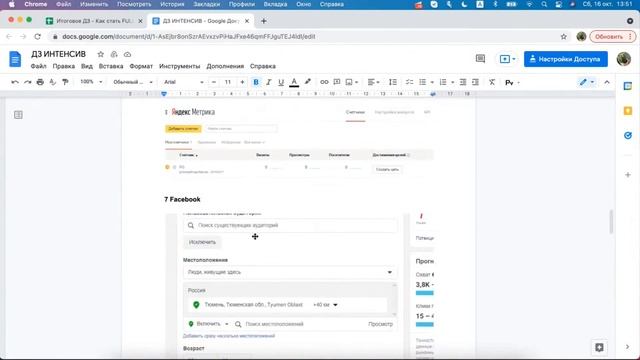This screenshot has height=360, width=640.
Task: Click the Настройки Доступа share button
Action: point(566,59)
